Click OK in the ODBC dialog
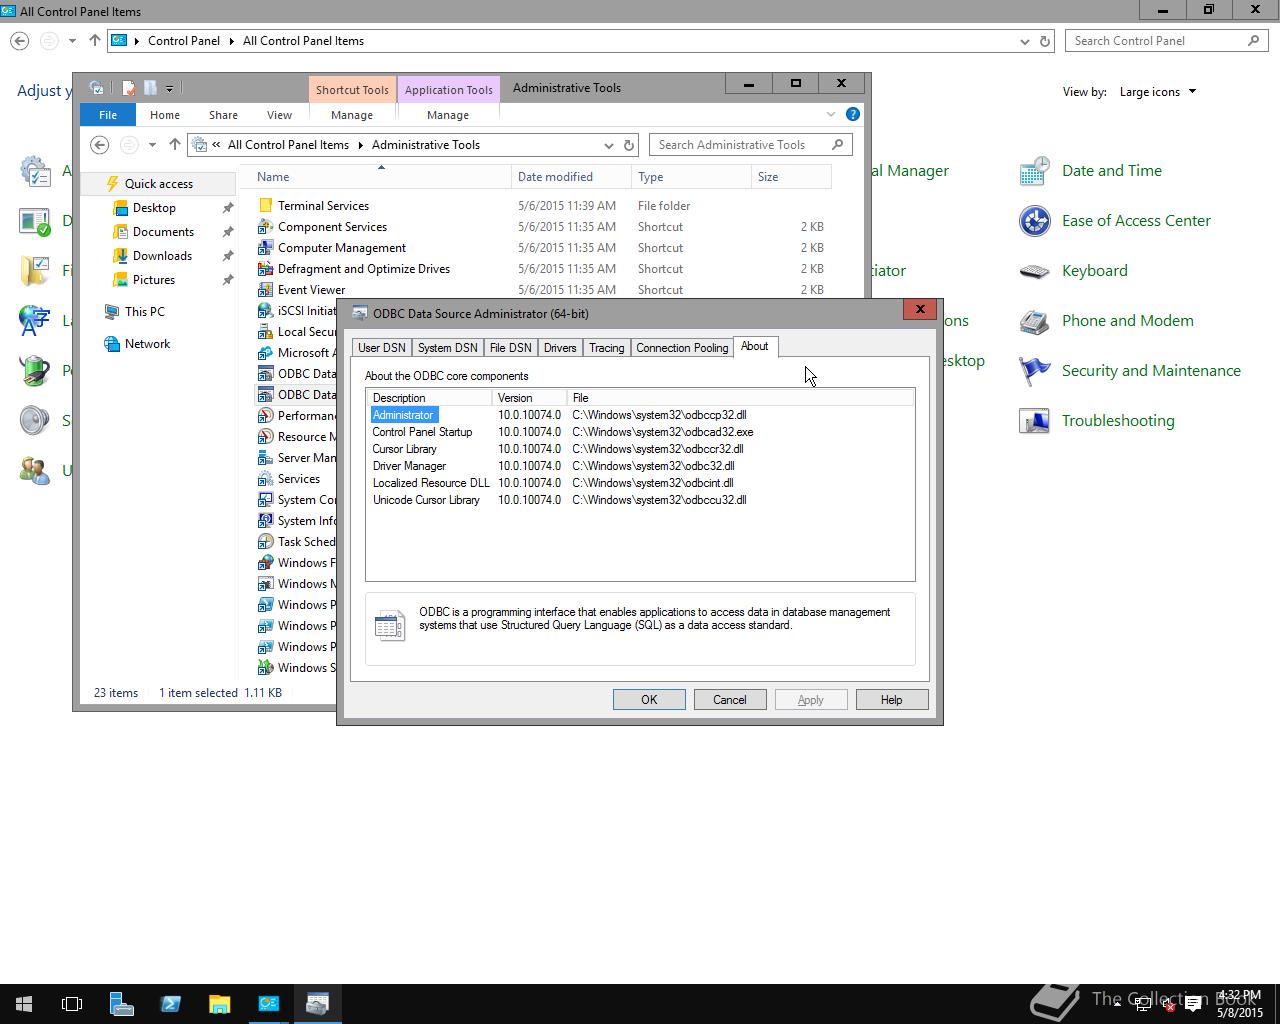1280x1024 pixels. click(x=649, y=700)
